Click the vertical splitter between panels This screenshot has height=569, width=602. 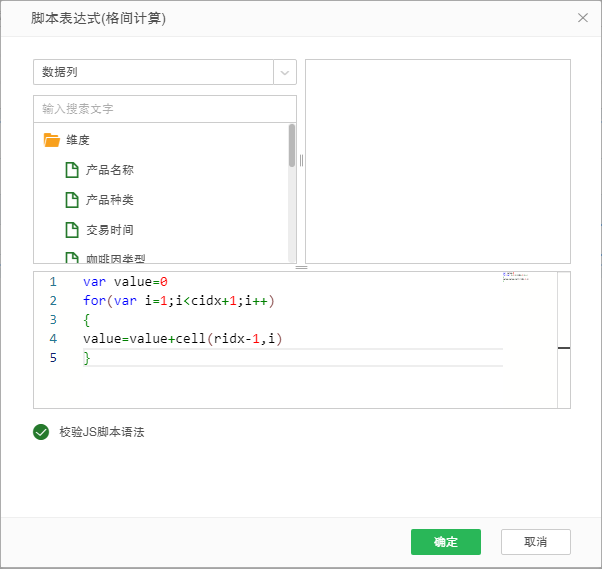point(301,160)
